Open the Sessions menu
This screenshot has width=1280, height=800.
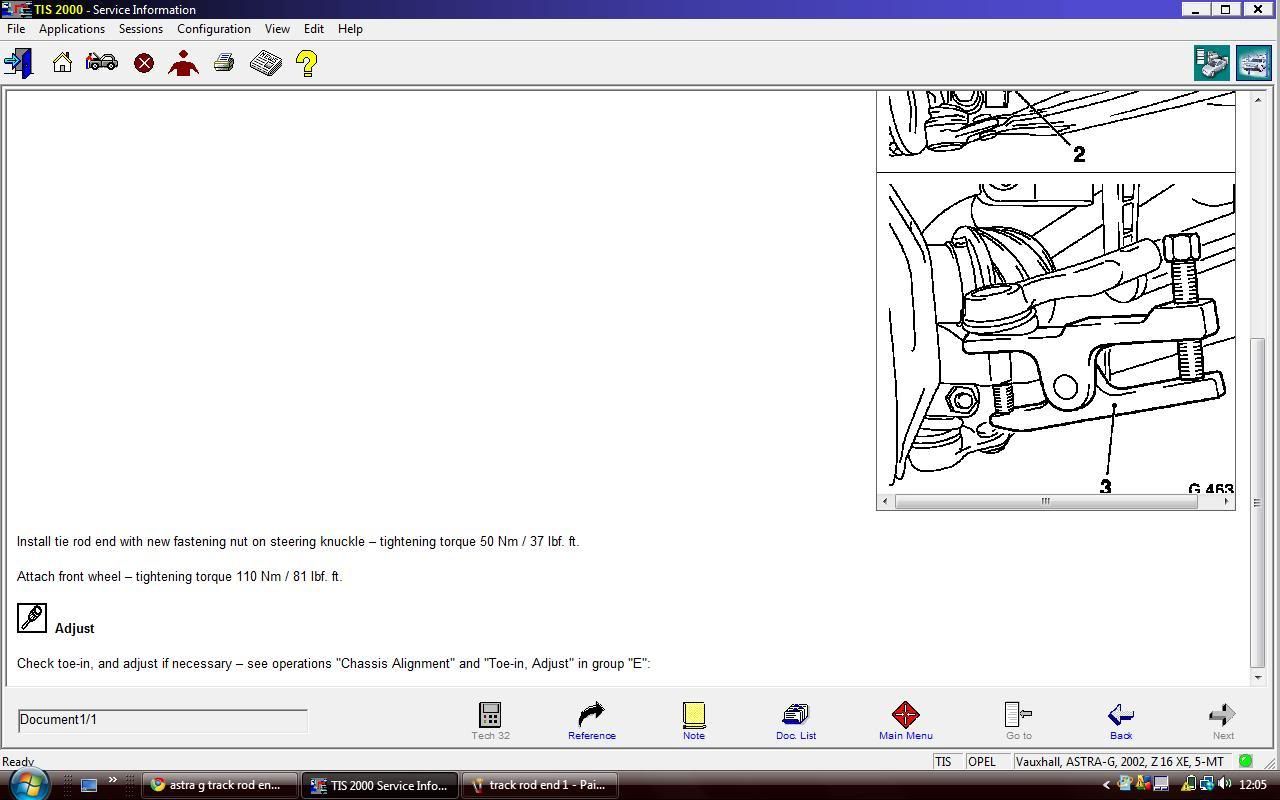point(140,29)
